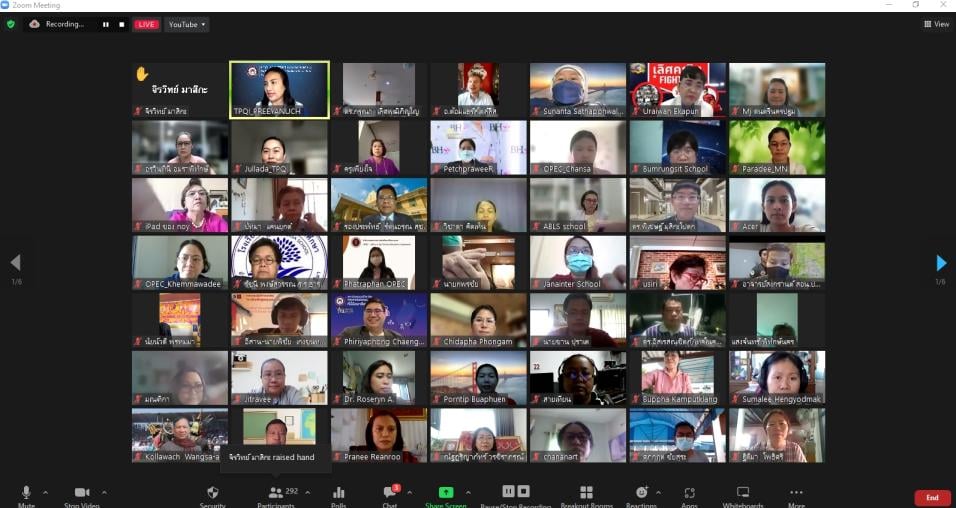The width and height of the screenshot is (956, 508).
Task: Select Acer participant video tile
Action: (x=777, y=205)
